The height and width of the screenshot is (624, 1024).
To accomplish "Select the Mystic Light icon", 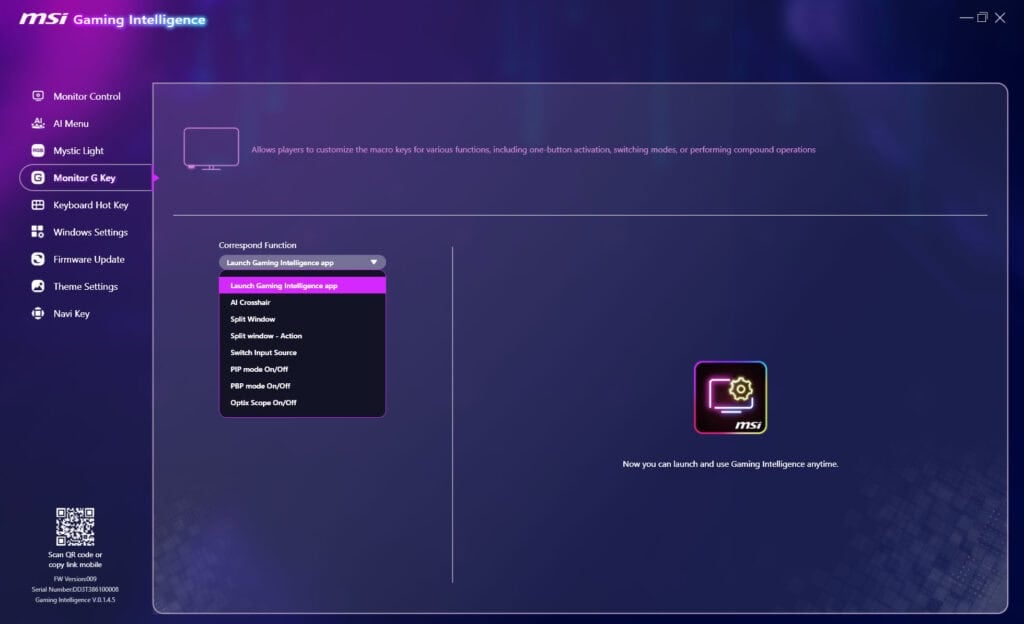I will (38, 151).
